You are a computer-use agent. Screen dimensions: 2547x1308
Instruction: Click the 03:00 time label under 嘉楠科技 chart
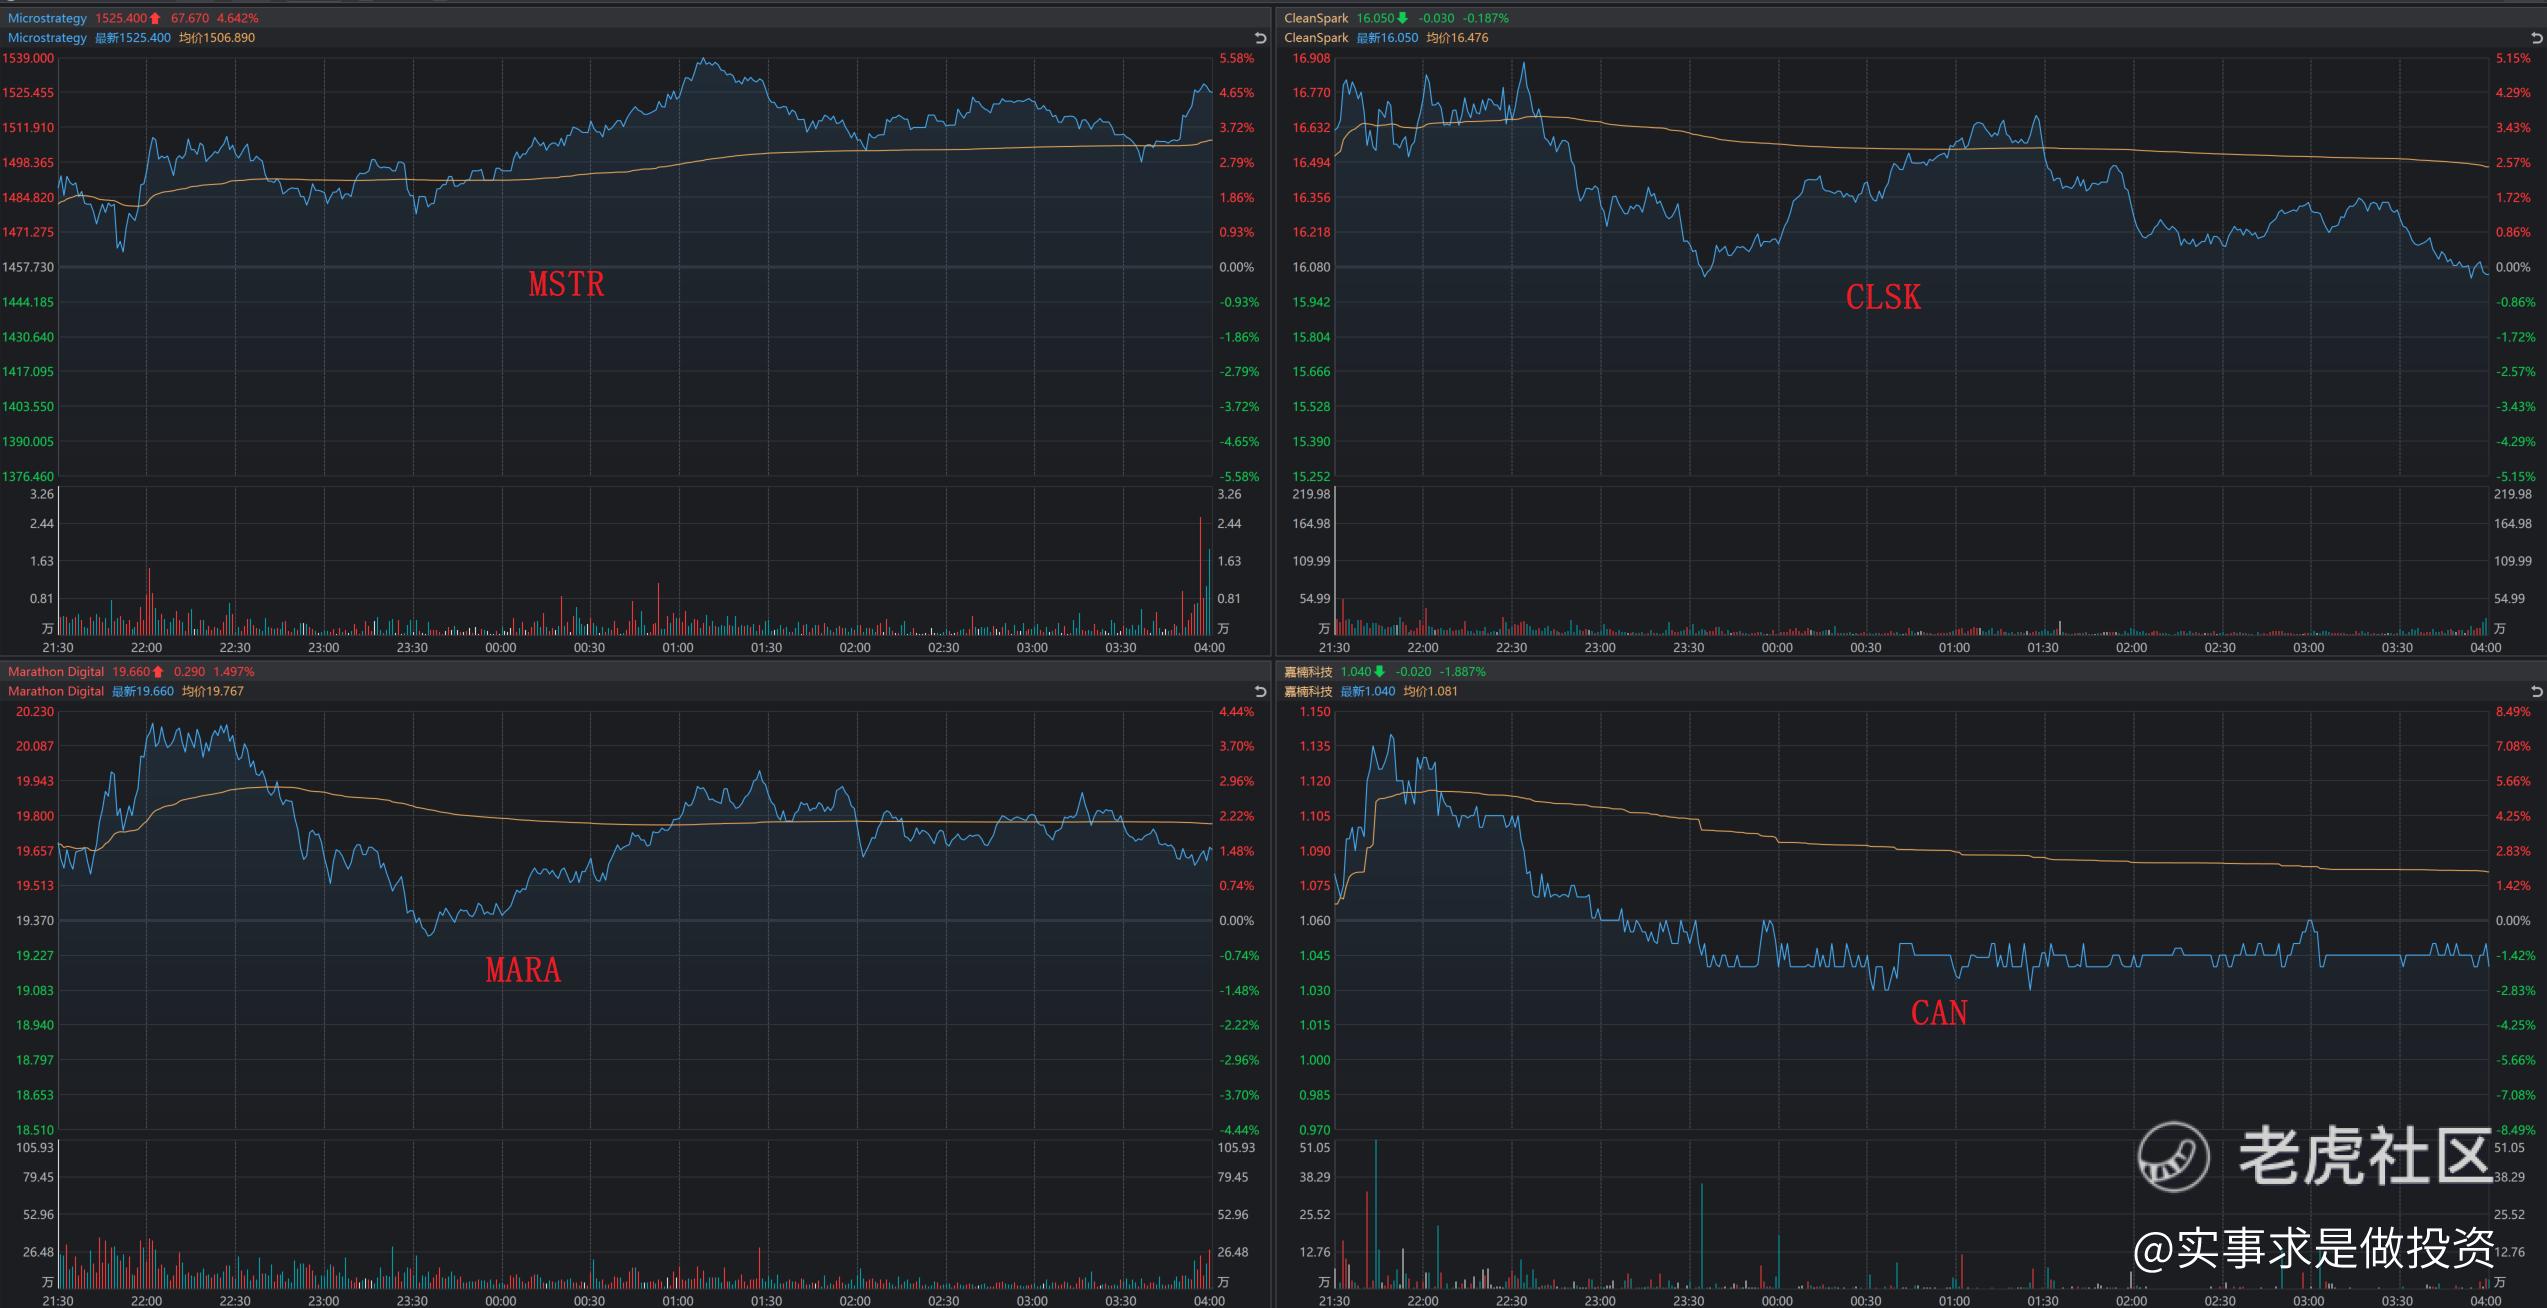tap(2308, 1301)
